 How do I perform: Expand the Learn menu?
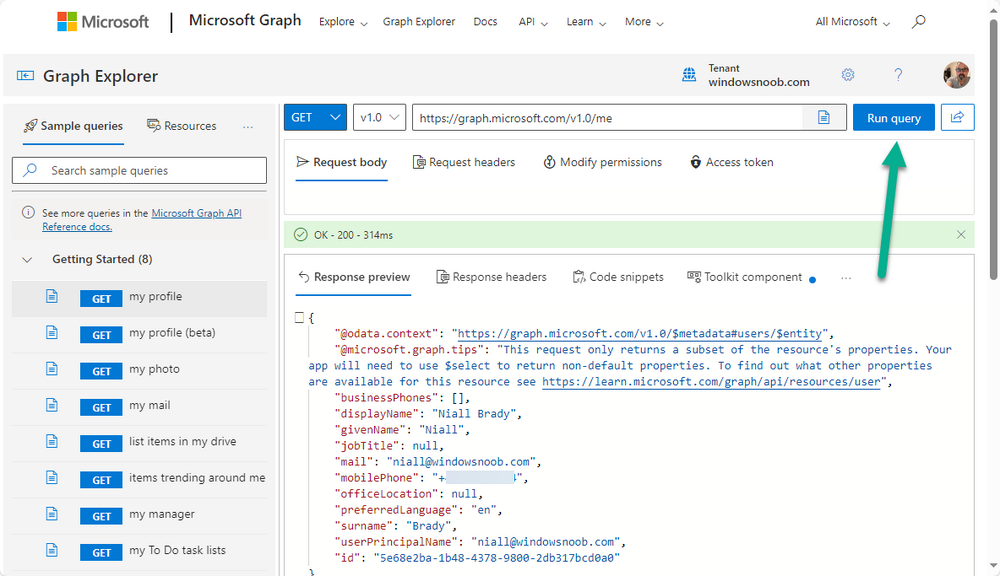coord(586,22)
